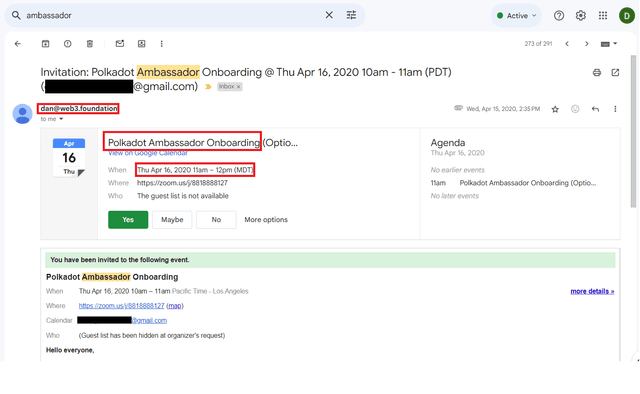The image size is (640, 394).
Task: Open the map link
Action: click(175, 306)
